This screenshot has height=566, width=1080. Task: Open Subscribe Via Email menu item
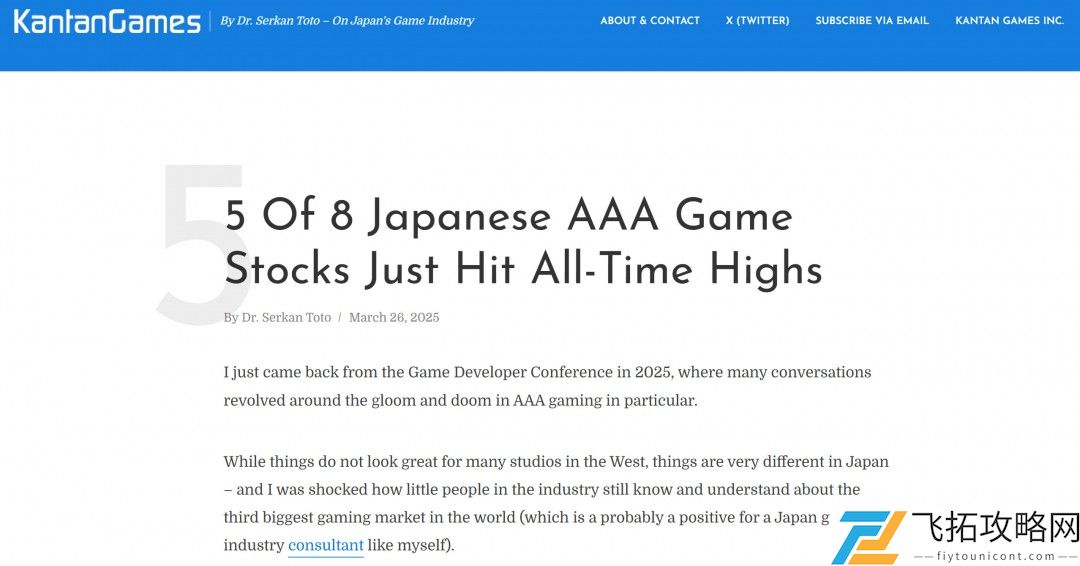click(x=872, y=21)
